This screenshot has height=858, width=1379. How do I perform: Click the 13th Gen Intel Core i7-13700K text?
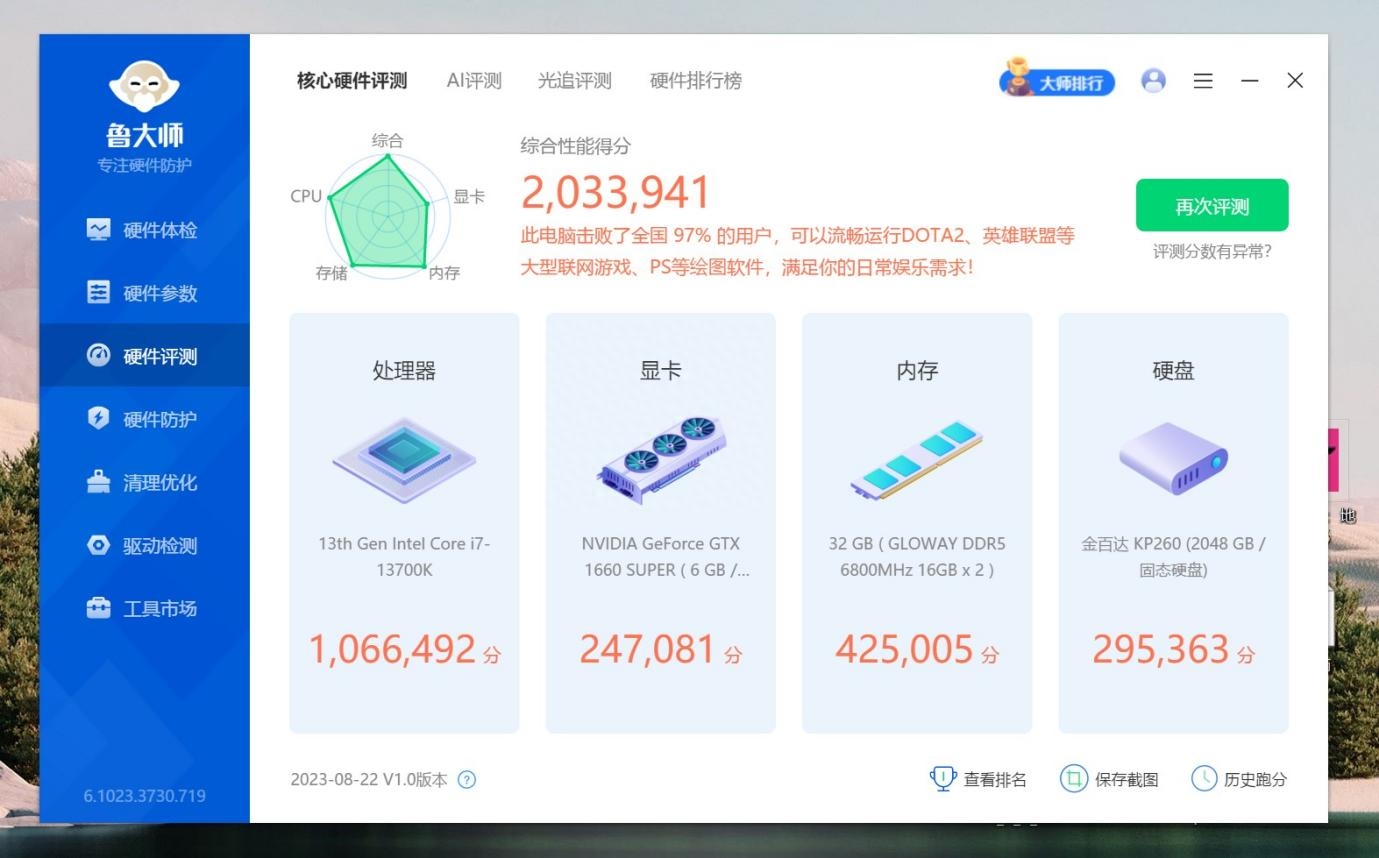point(404,557)
